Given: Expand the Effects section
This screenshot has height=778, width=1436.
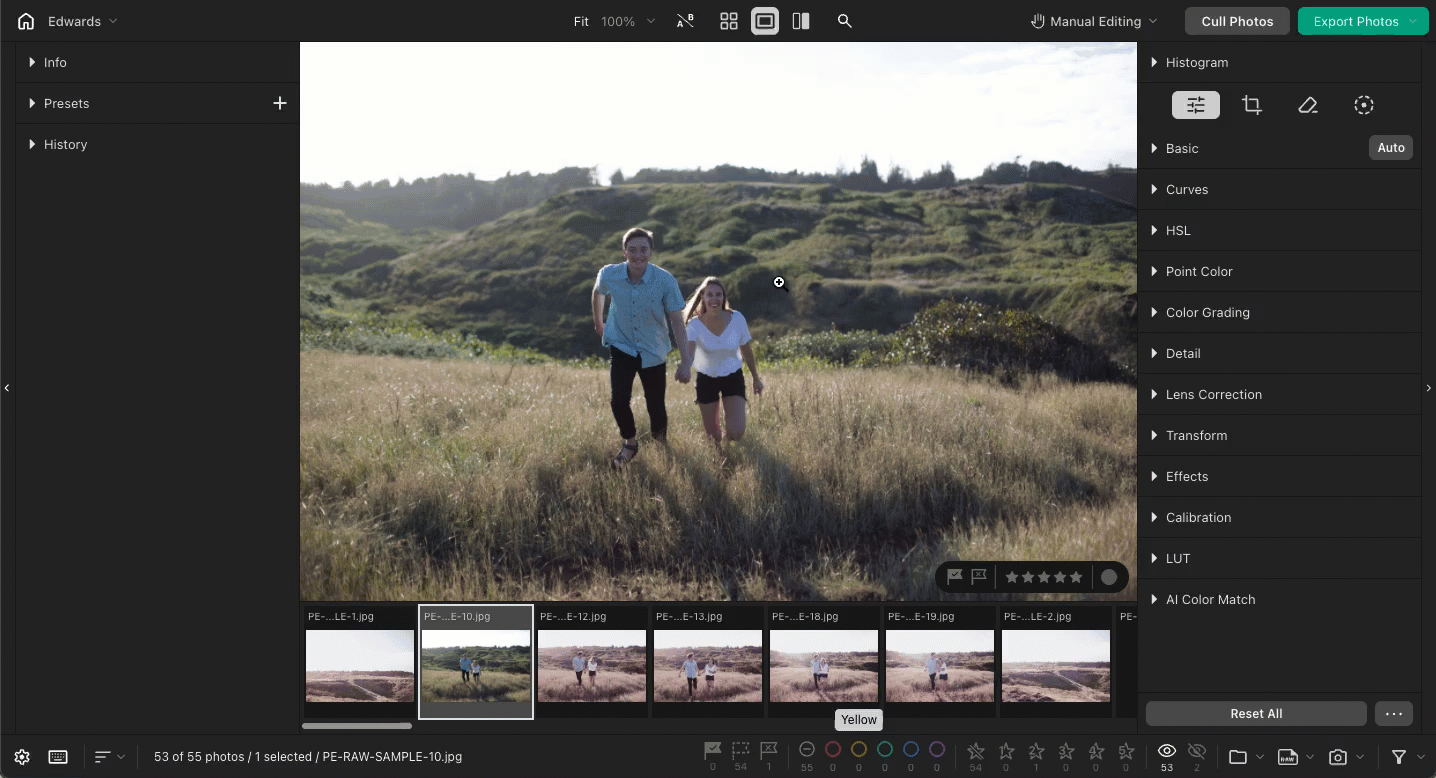Looking at the screenshot, I should coord(1279,476).
